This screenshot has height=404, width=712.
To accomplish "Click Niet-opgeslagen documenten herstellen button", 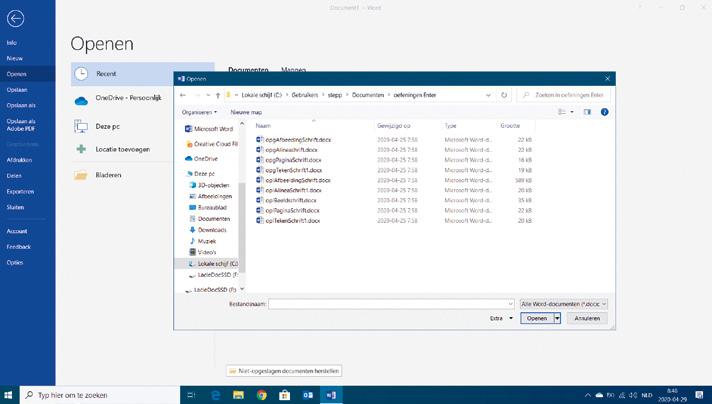I will (x=284, y=371).
